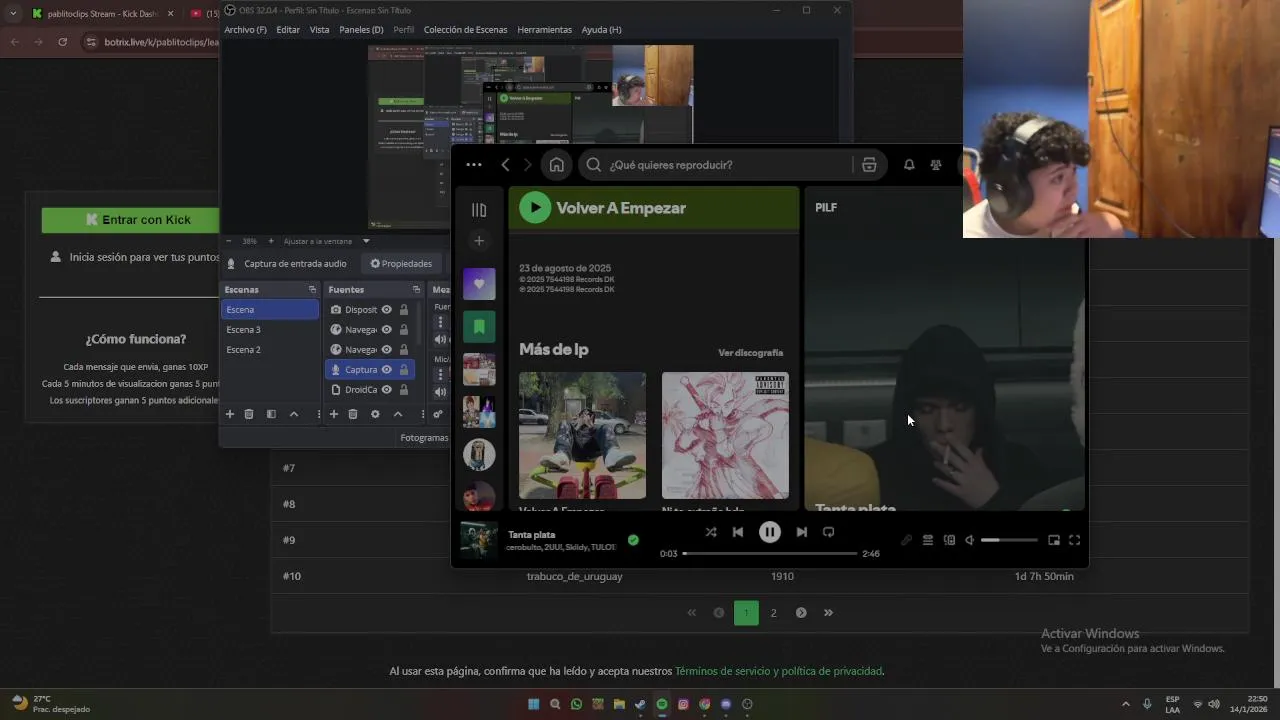Screen dimensions: 1280x720
Task: Move source up in OBS Fuentes panel
Action: tap(397, 414)
